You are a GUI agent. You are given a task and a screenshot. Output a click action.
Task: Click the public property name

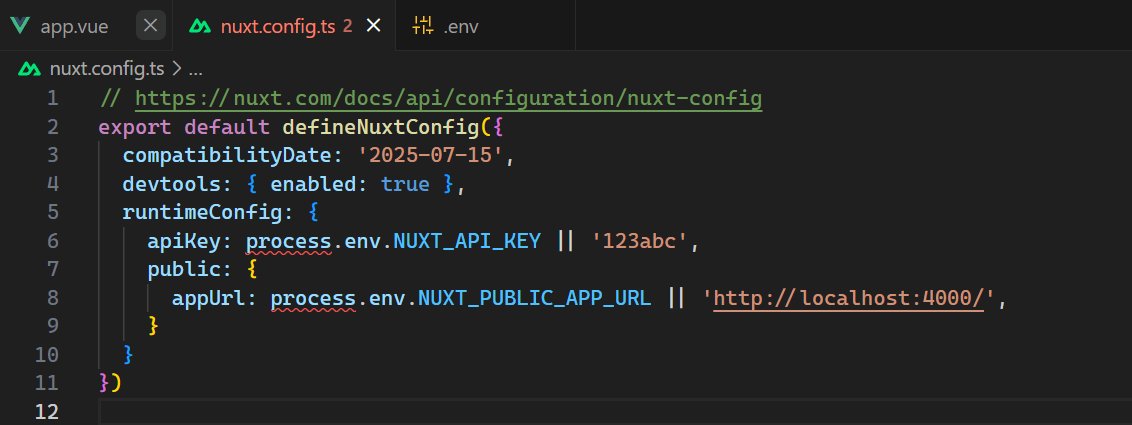[183, 269]
